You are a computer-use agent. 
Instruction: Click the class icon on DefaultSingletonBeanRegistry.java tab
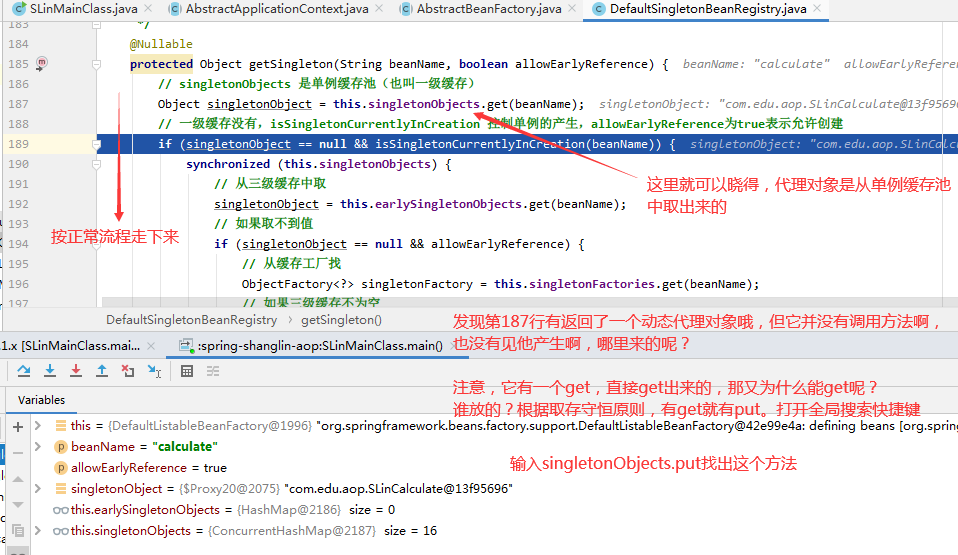coord(599,9)
